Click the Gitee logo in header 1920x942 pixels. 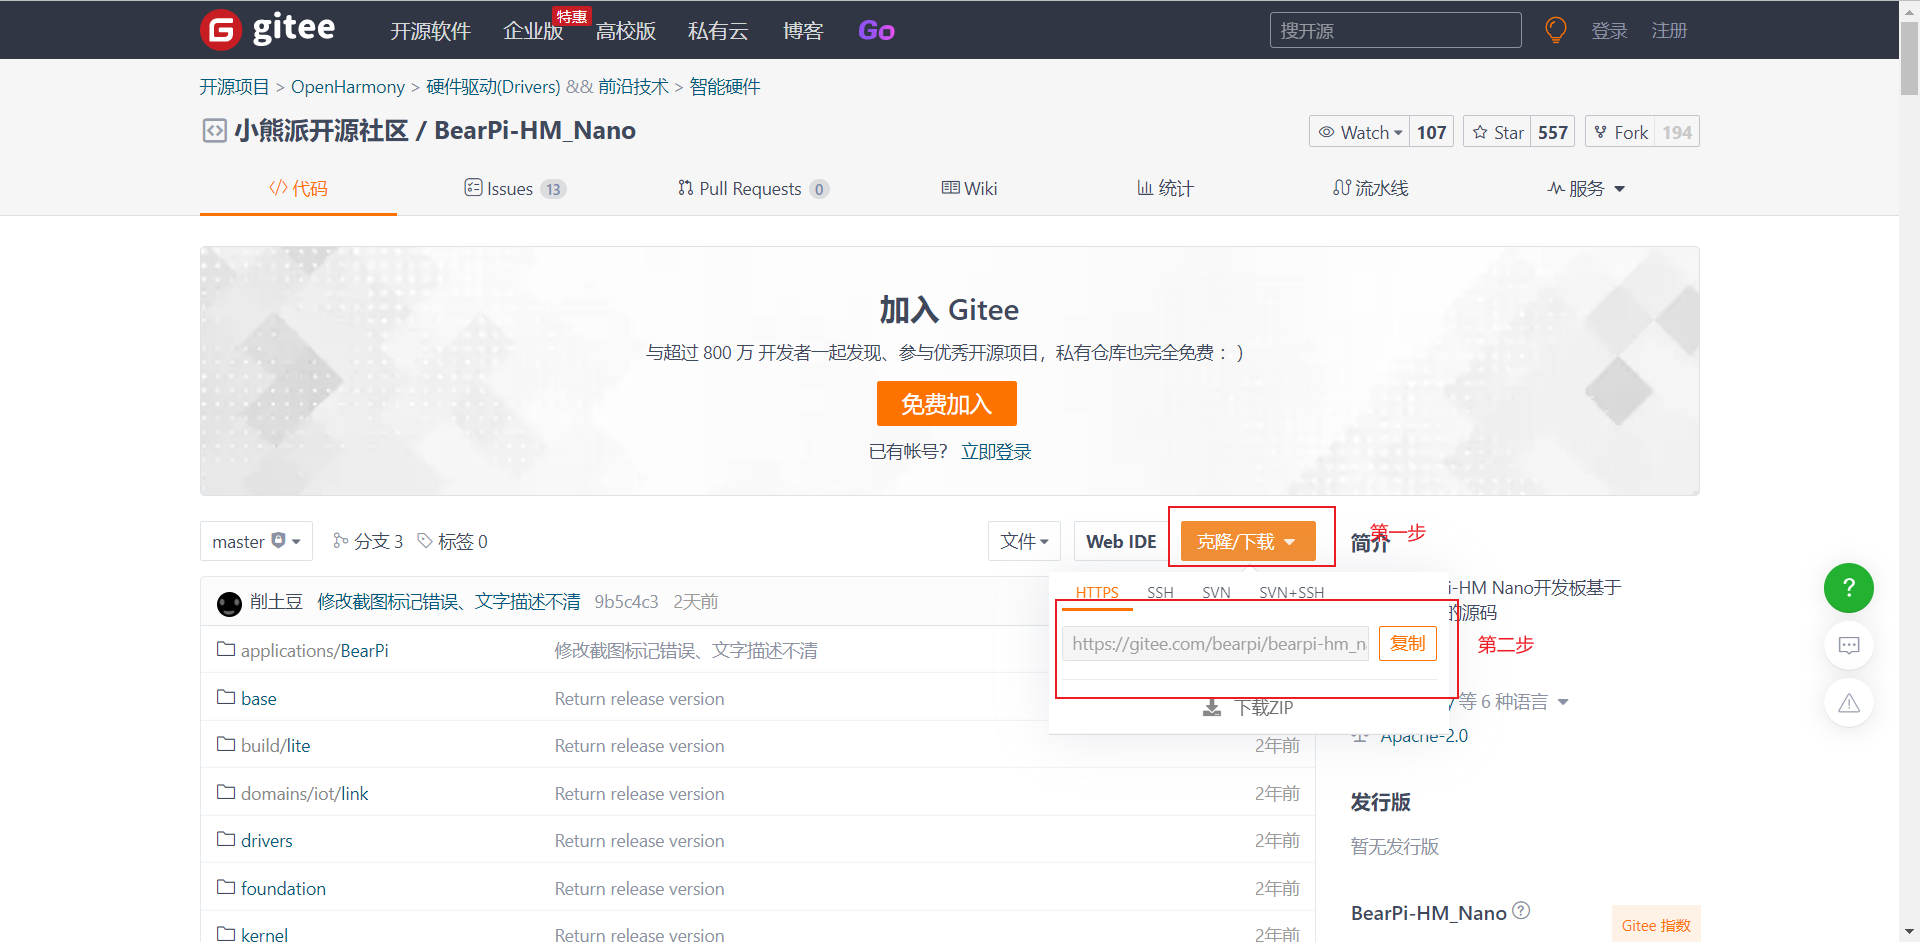(268, 29)
